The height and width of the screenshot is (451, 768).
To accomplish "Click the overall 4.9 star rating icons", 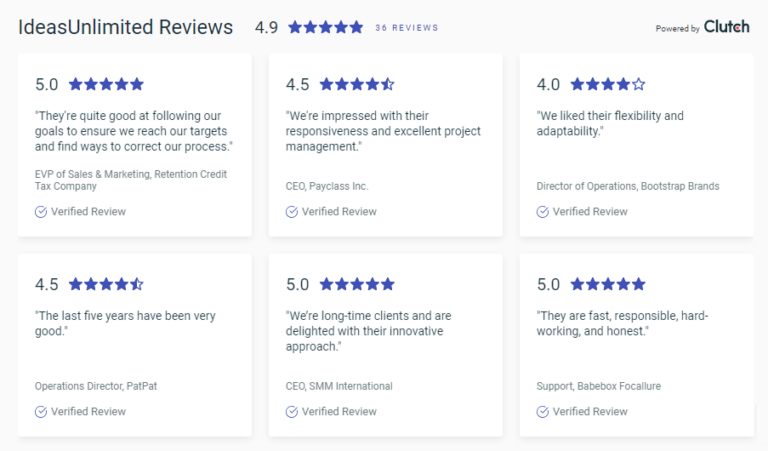I will coord(326,27).
